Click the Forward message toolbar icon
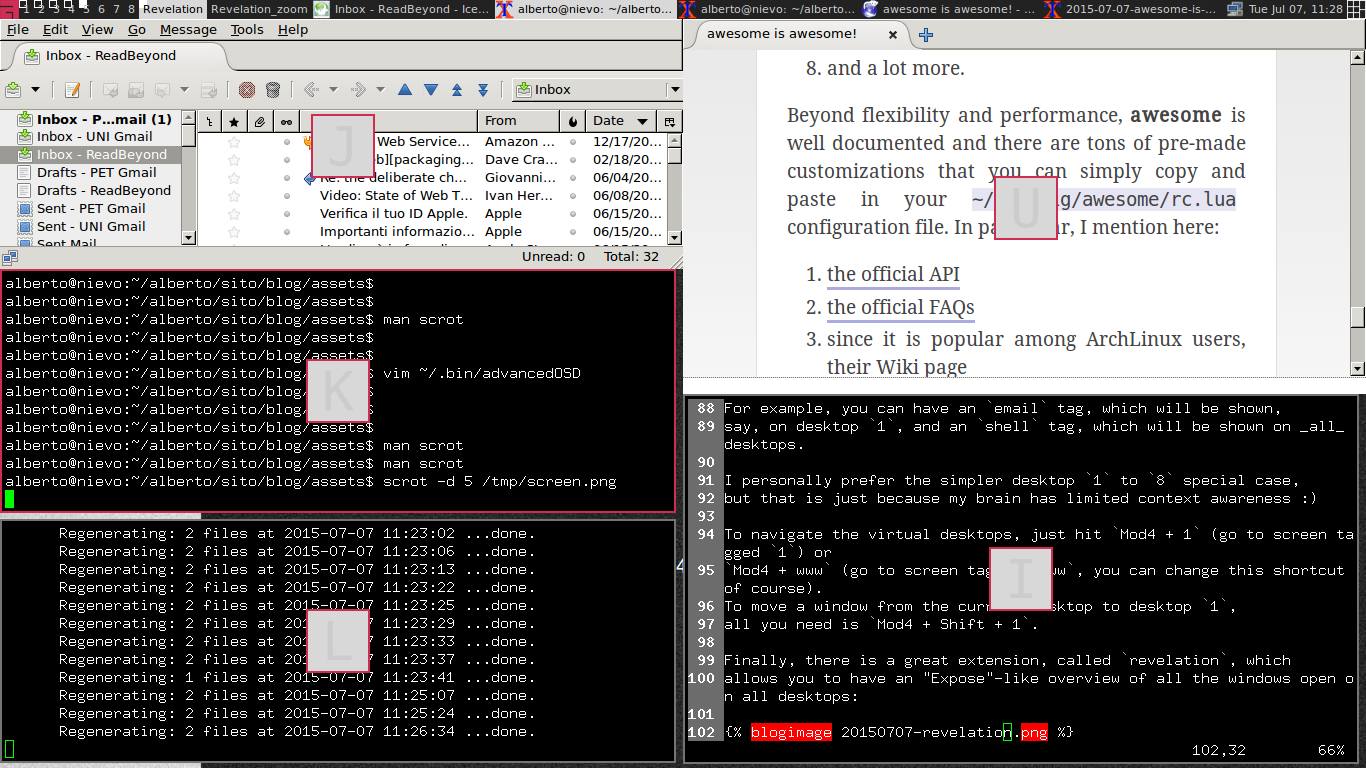The width and height of the screenshot is (1366, 768). click(162, 90)
